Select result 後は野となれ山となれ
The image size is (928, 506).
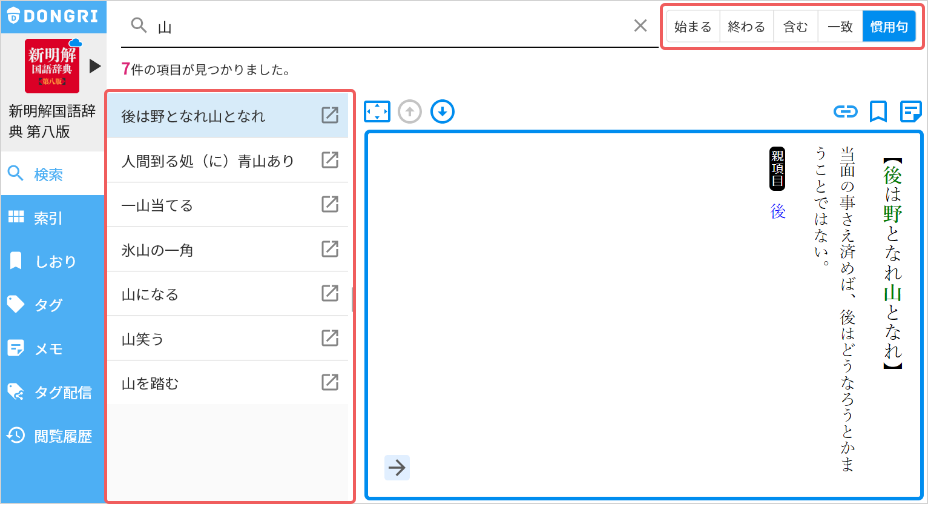pos(227,116)
